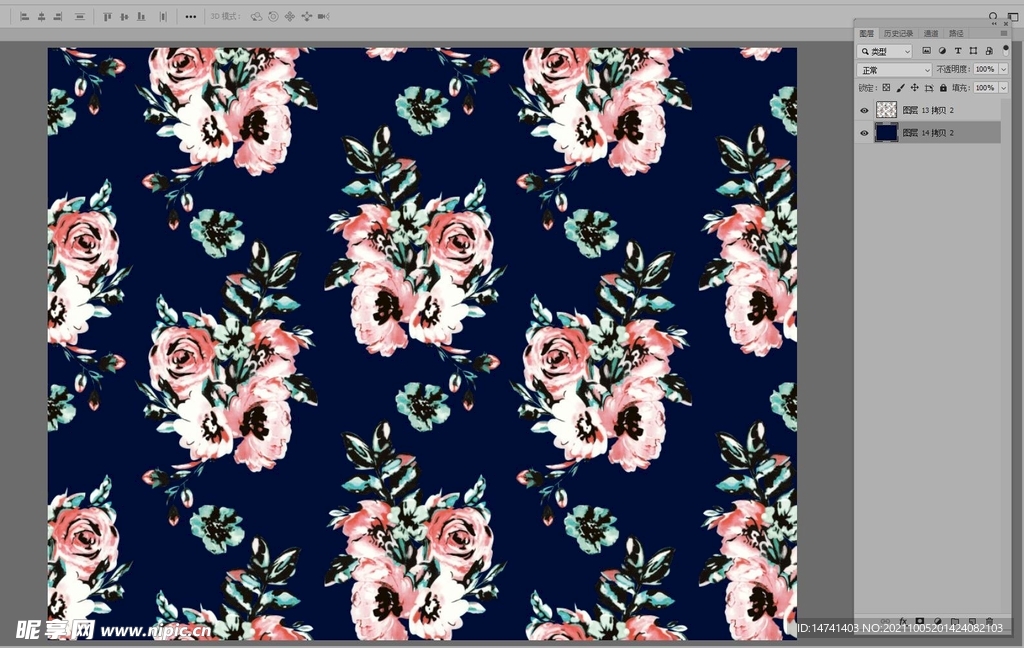The width and height of the screenshot is (1024, 648).
Task: Switch to the 路径 paths tab
Action: point(956,33)
